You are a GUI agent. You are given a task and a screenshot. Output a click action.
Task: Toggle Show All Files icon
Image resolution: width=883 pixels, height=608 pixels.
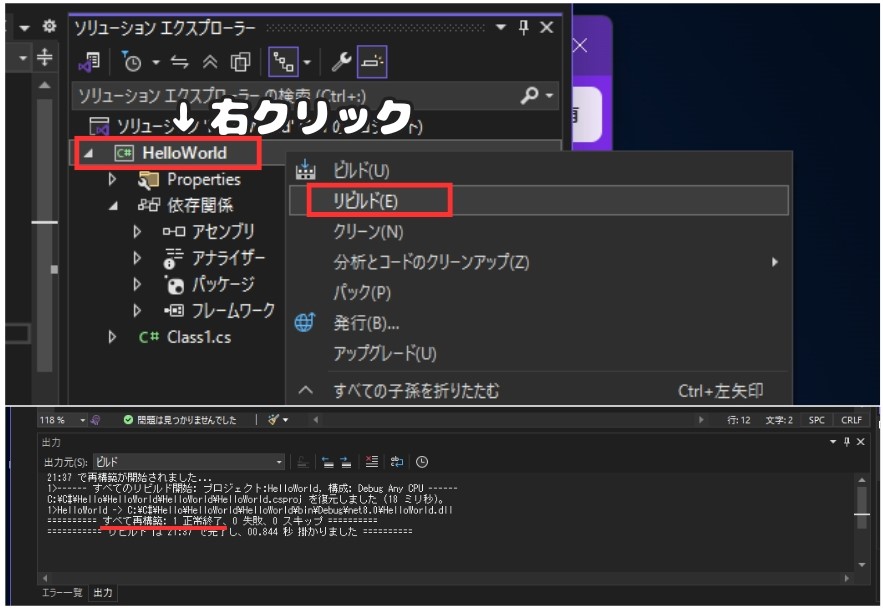[240, 62]
